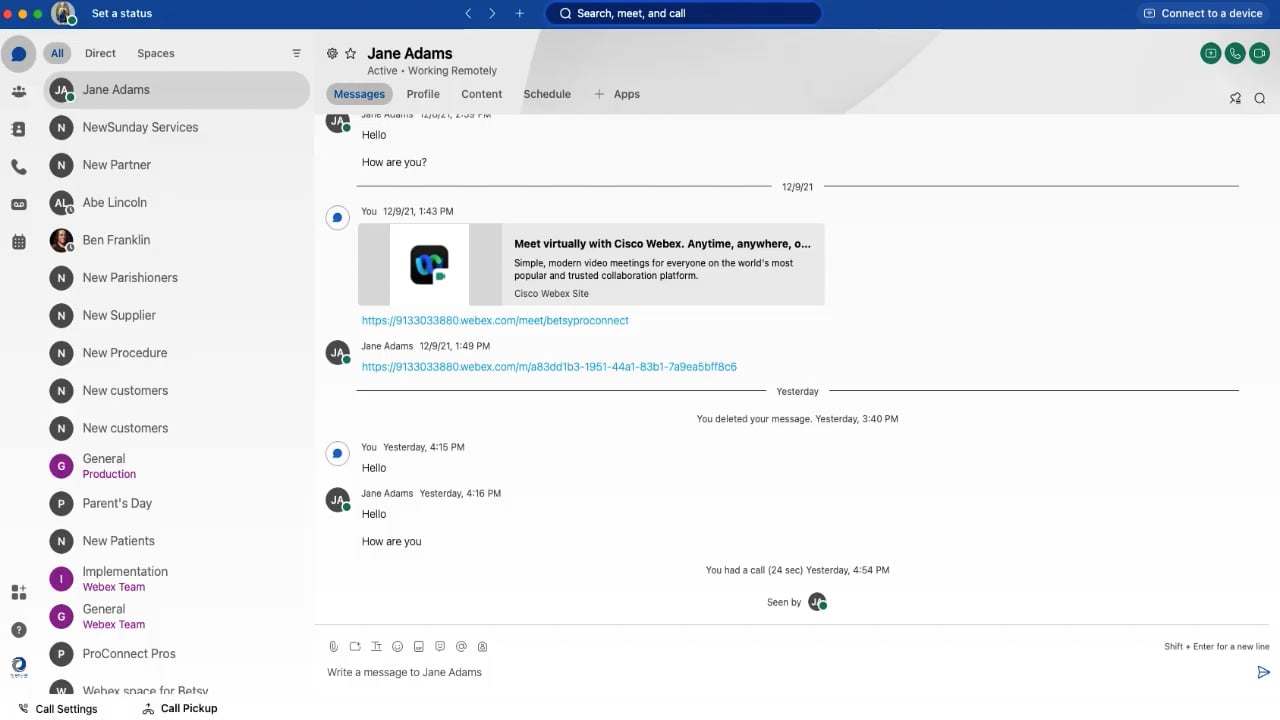
Task: Set a status from the header
Action: pos(122,14)
